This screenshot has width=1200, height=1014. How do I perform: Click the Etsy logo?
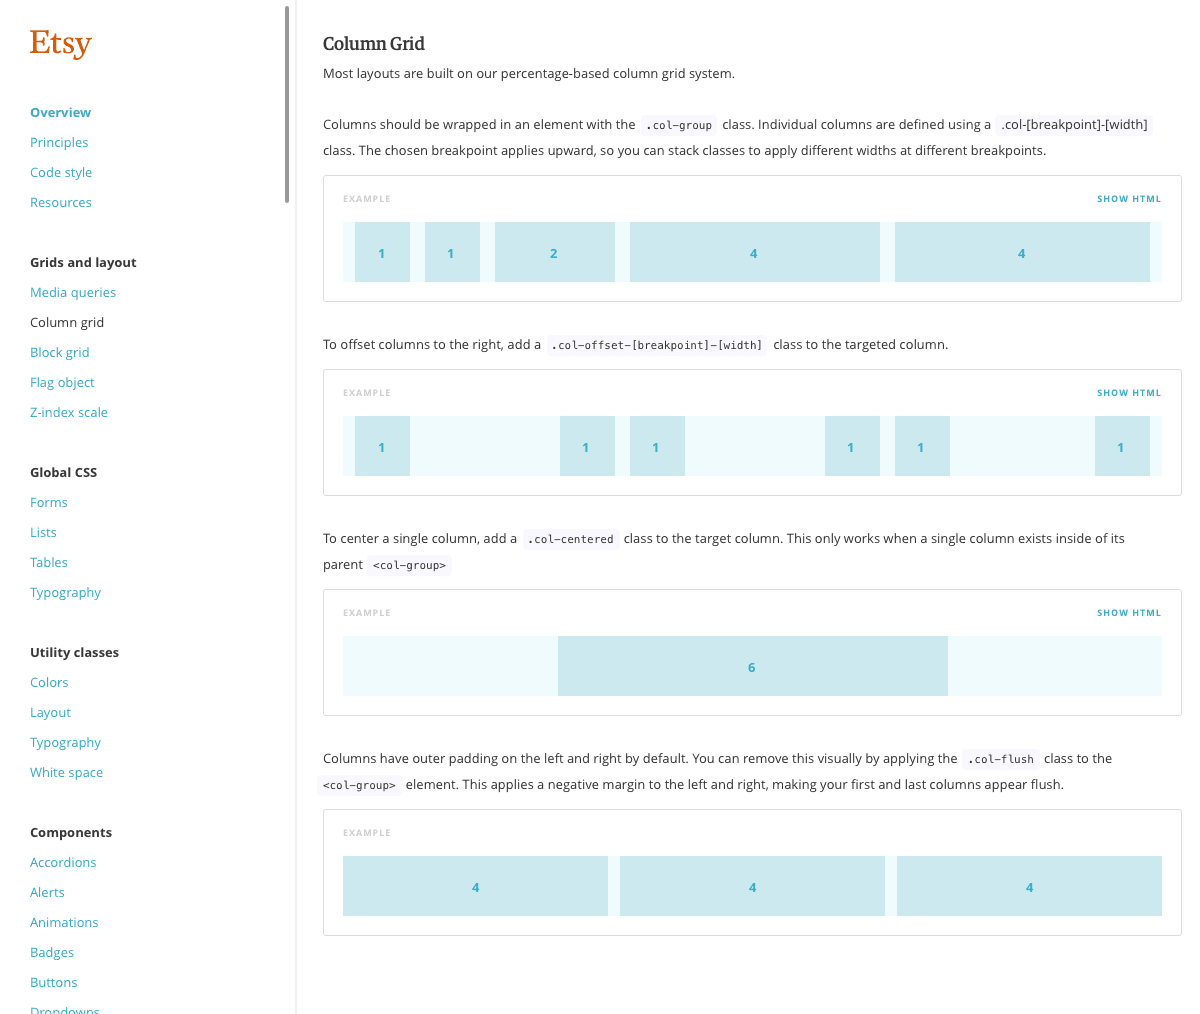click(x=60, y=43)
